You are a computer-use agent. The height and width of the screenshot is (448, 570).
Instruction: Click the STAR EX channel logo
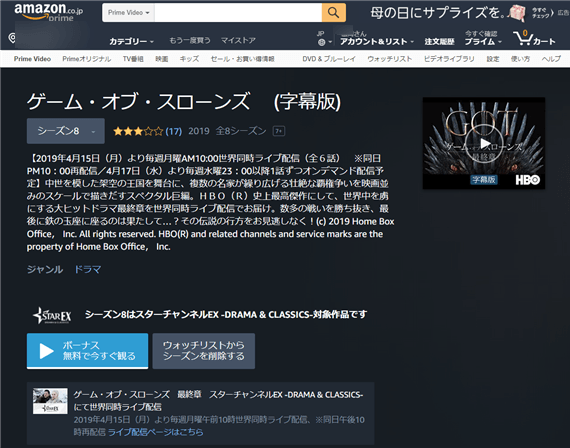pyautogui.click(x=52, y=315)
